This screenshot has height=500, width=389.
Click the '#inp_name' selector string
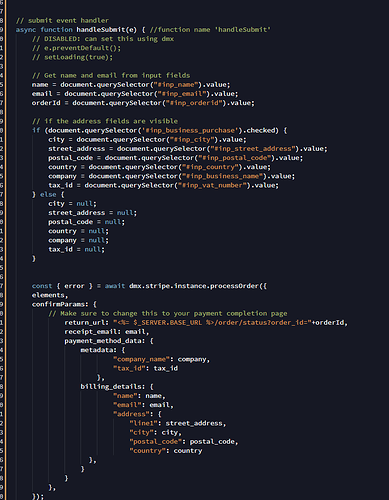click(x=176, y=85)
